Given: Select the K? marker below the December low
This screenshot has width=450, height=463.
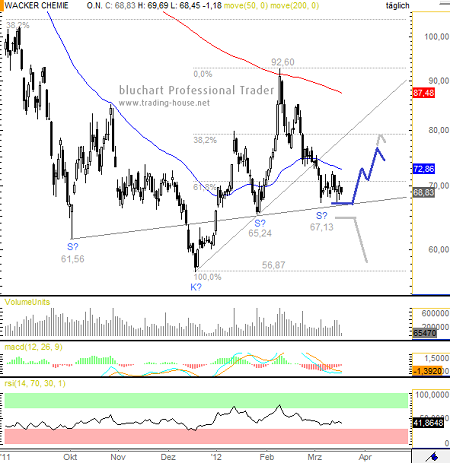Looking at the screenshot, I should (x=196, y=287).
